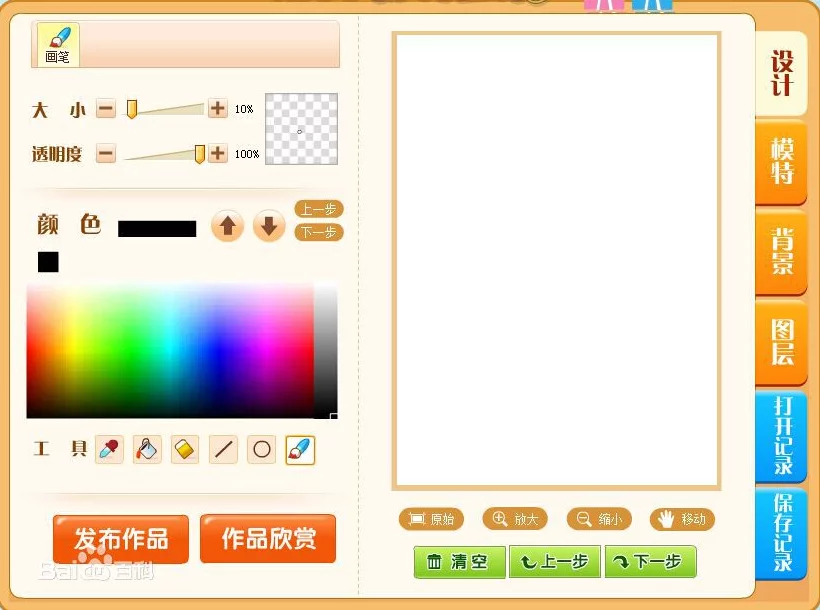Click the green 清空 clear canvas button
The height and width of the screenshot is (610, 820).
point(460,562)
